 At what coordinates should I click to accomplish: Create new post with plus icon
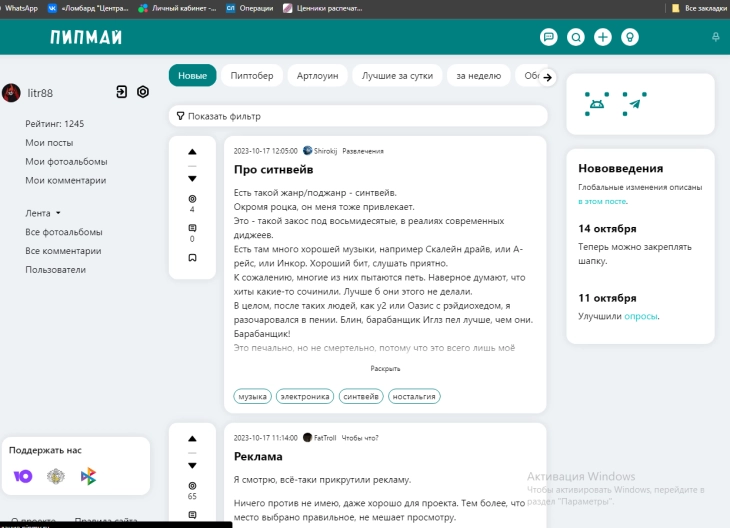[x=603, y=37]
